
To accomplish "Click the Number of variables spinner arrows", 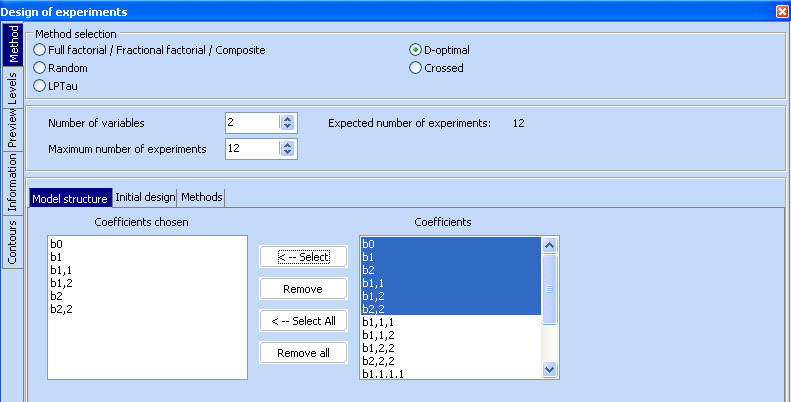I will coord(288,123).
